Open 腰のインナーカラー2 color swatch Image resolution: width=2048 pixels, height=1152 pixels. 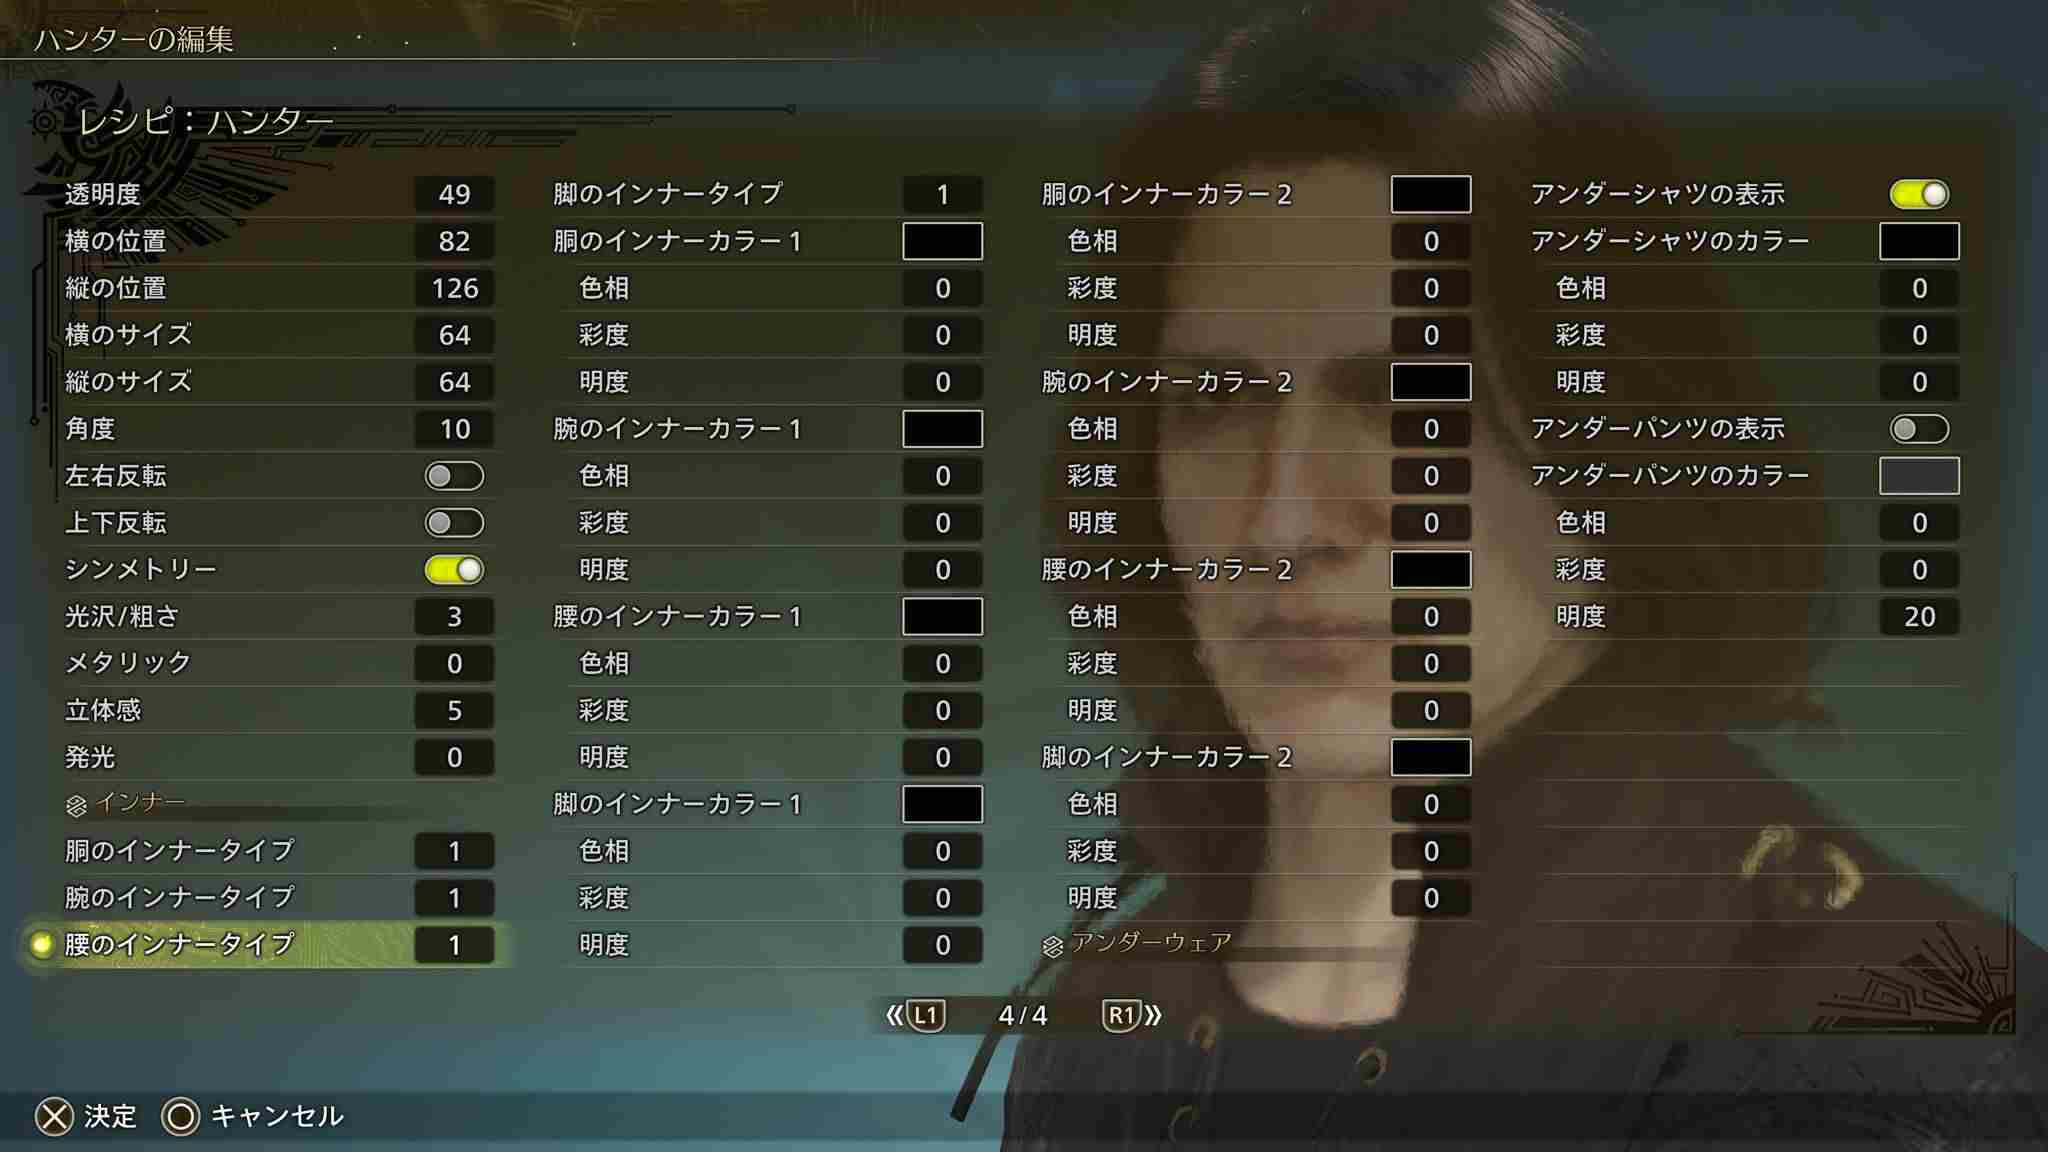click(1431, 570)
